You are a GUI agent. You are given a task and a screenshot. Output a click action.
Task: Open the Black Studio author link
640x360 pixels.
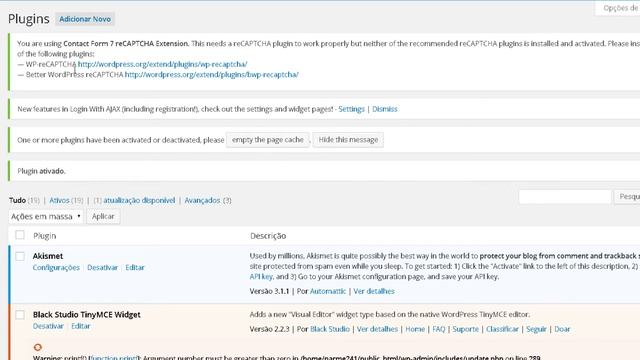pos(330,329)
